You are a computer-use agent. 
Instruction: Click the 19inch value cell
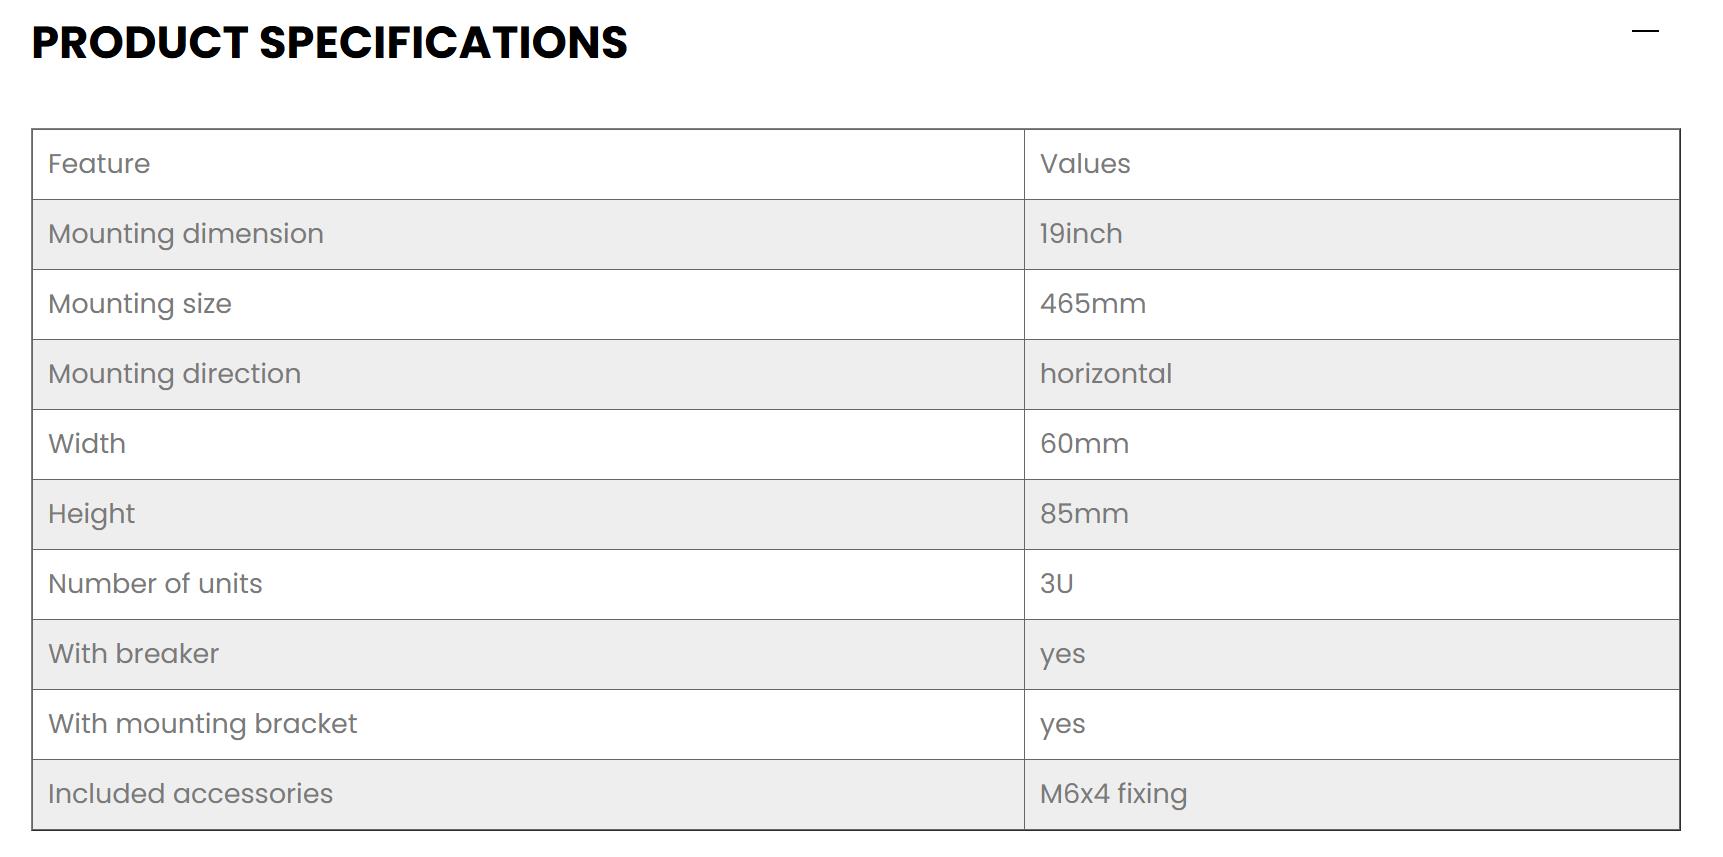pos(1081,234)
